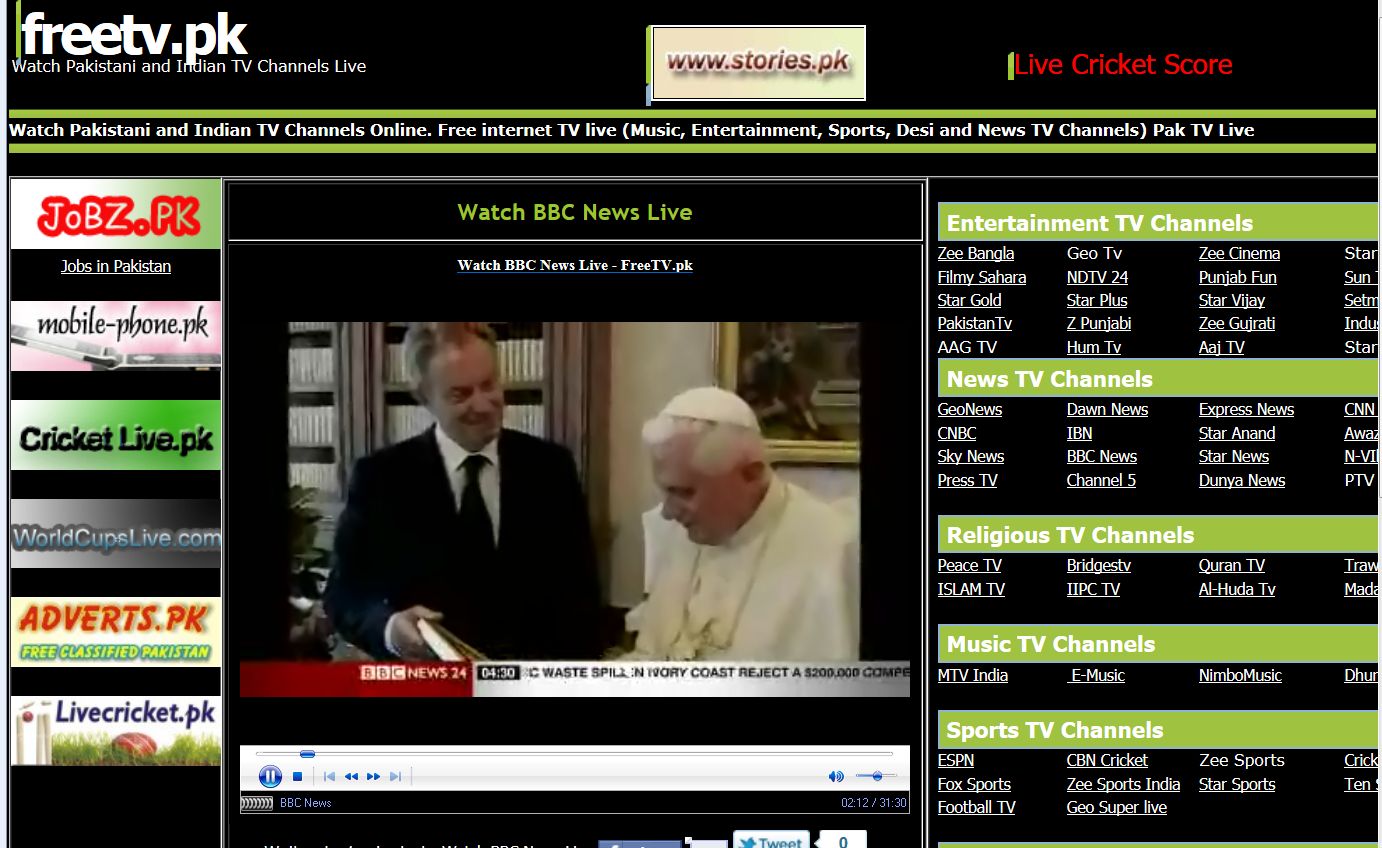Open the Al-Huda Tv channel
Viewport: 1382px width, 848px height.
[1237, 589]
